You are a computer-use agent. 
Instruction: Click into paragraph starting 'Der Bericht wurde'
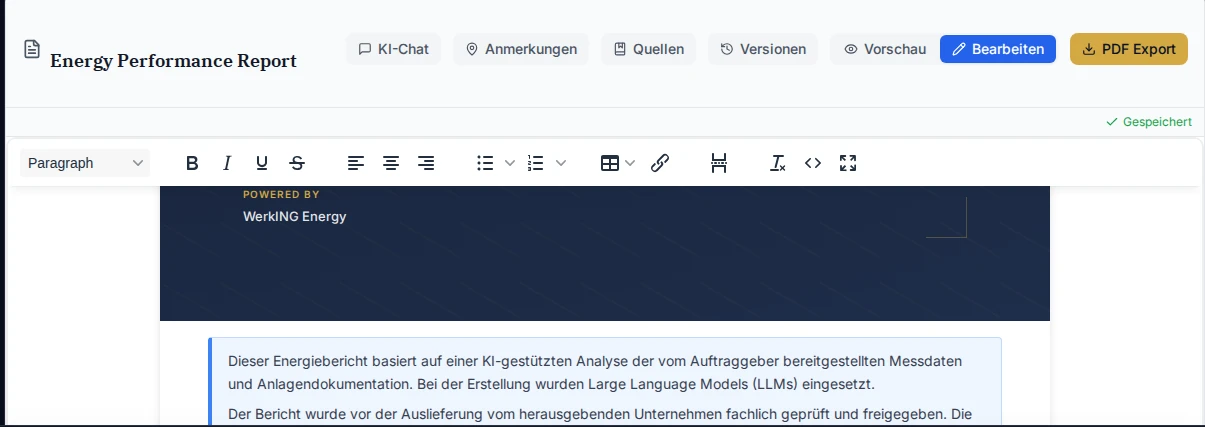[x=600, y=414]
